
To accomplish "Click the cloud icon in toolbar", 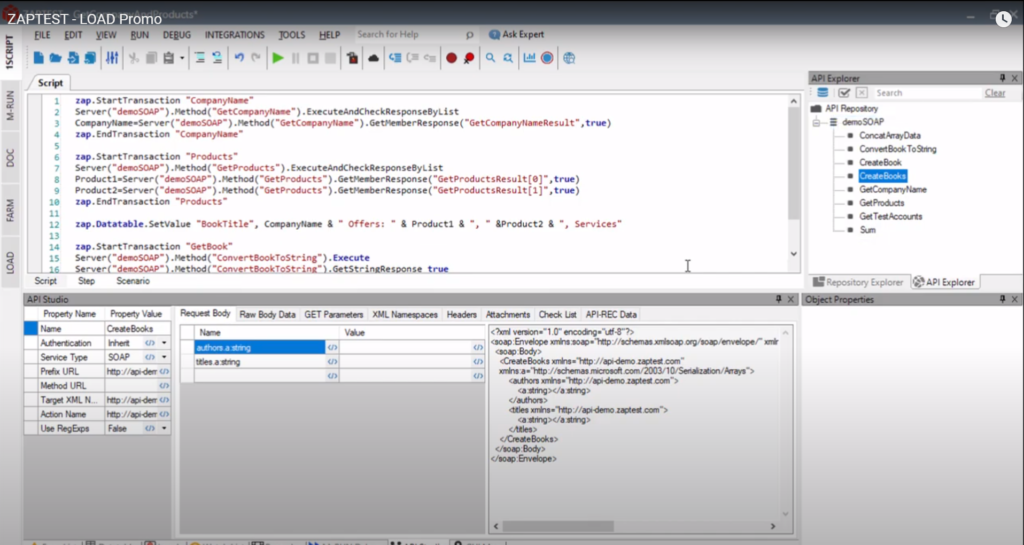I will [374, 58].
